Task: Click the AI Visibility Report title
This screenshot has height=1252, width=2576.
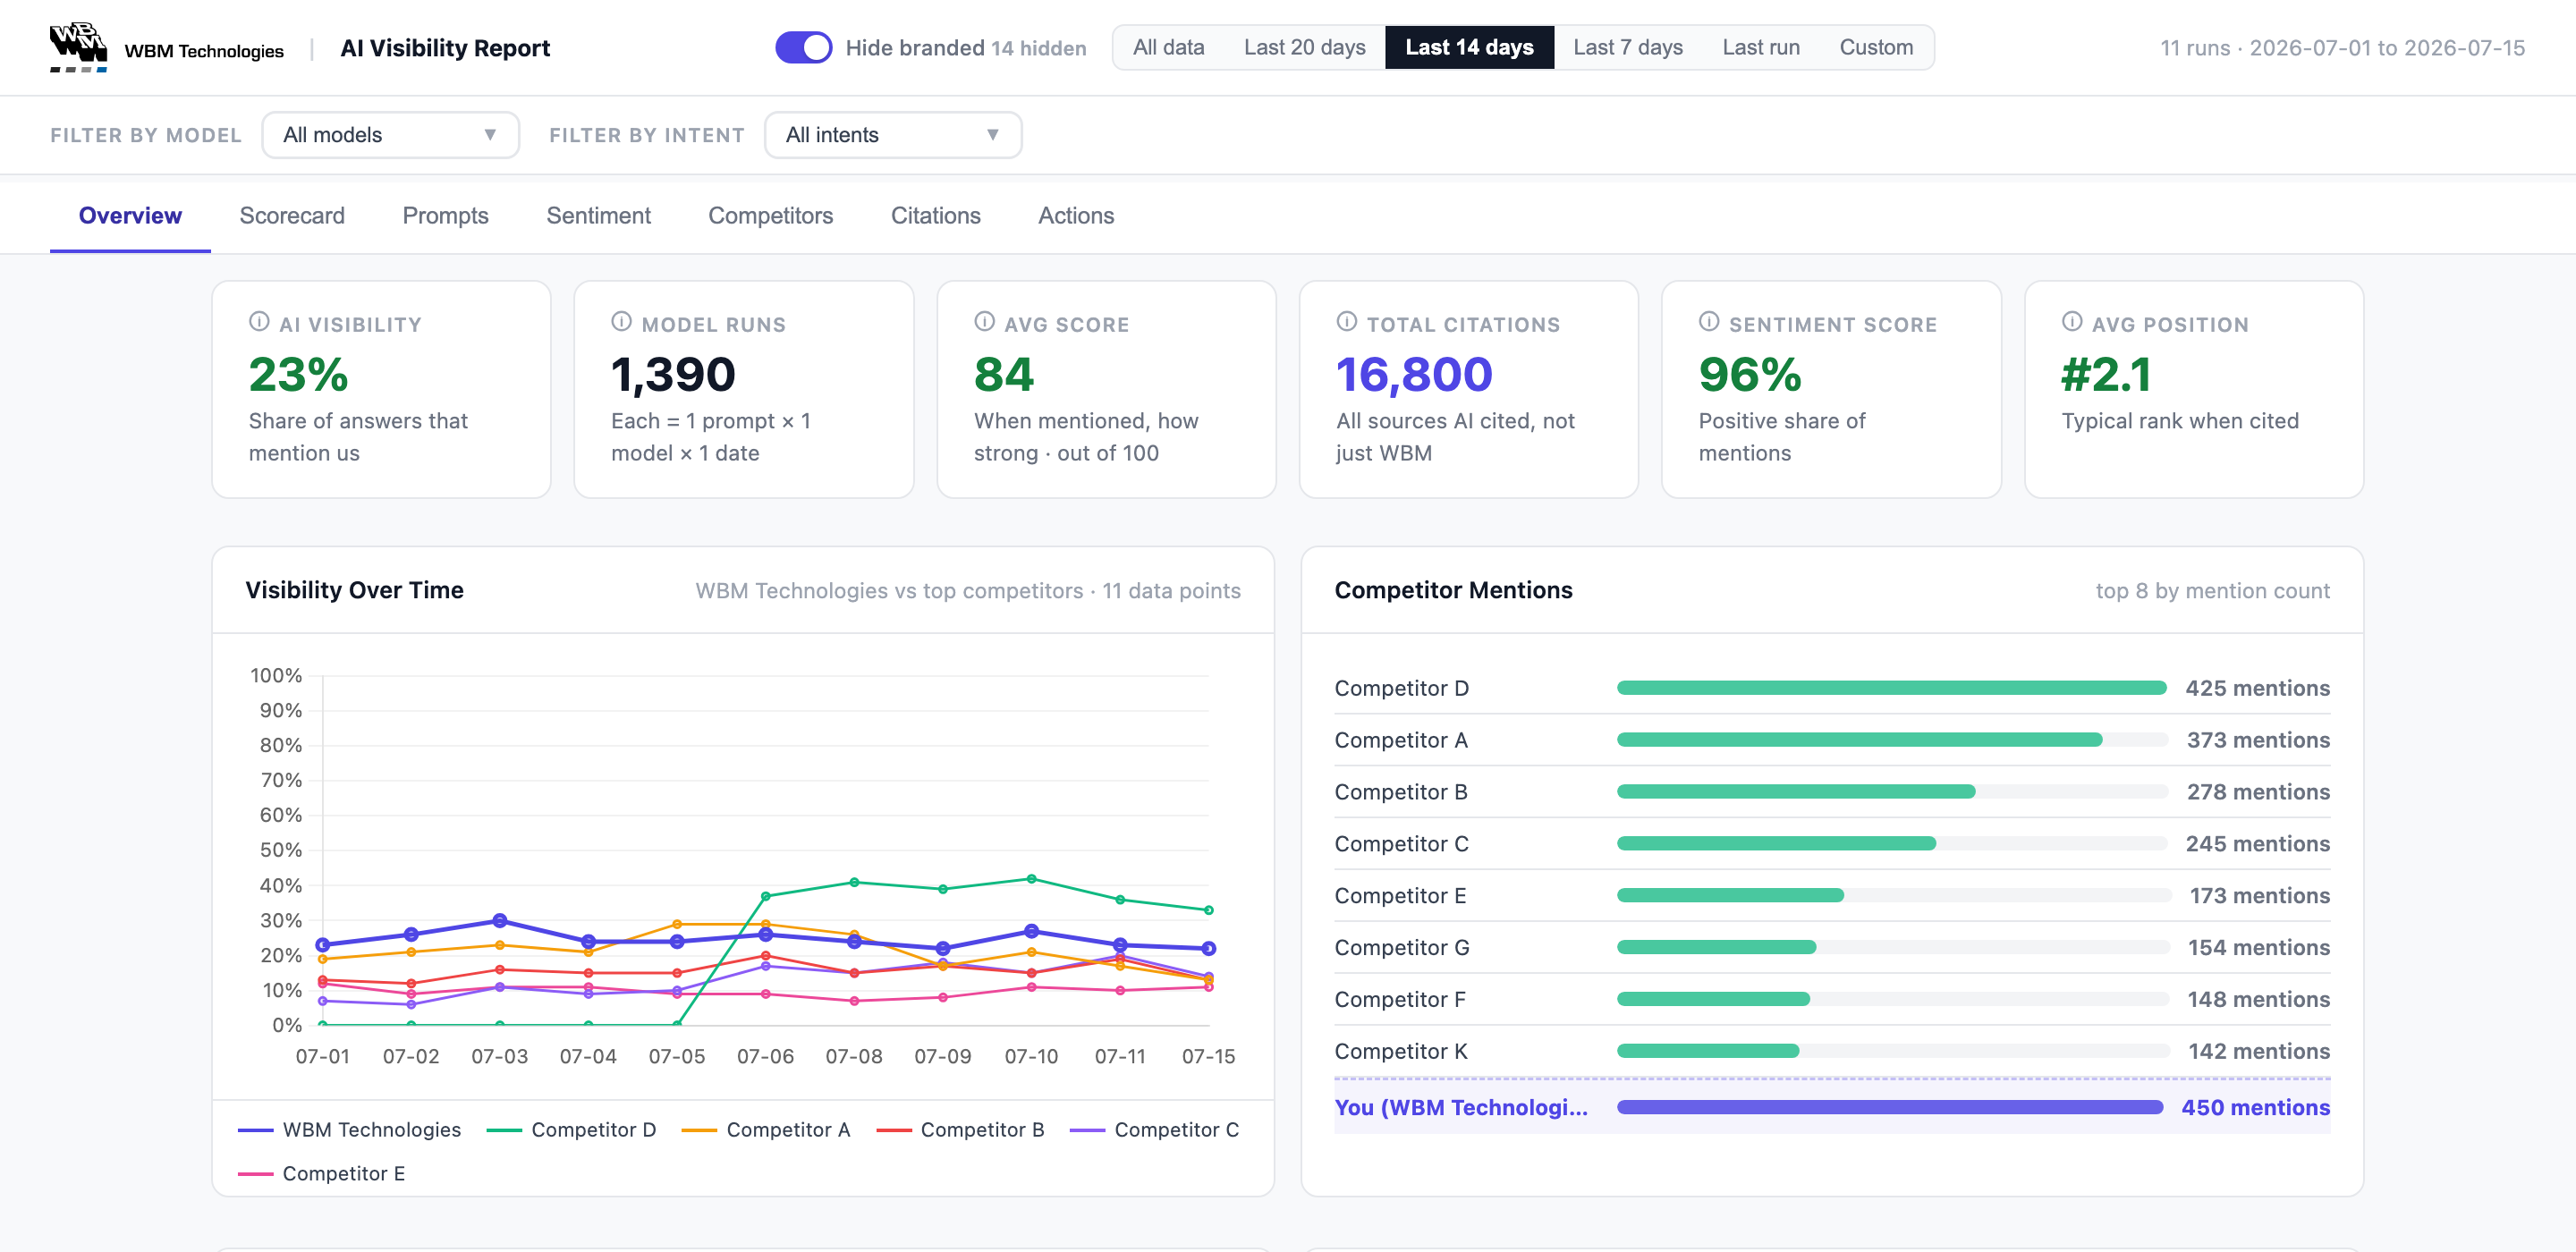Action: click(445, 48)
